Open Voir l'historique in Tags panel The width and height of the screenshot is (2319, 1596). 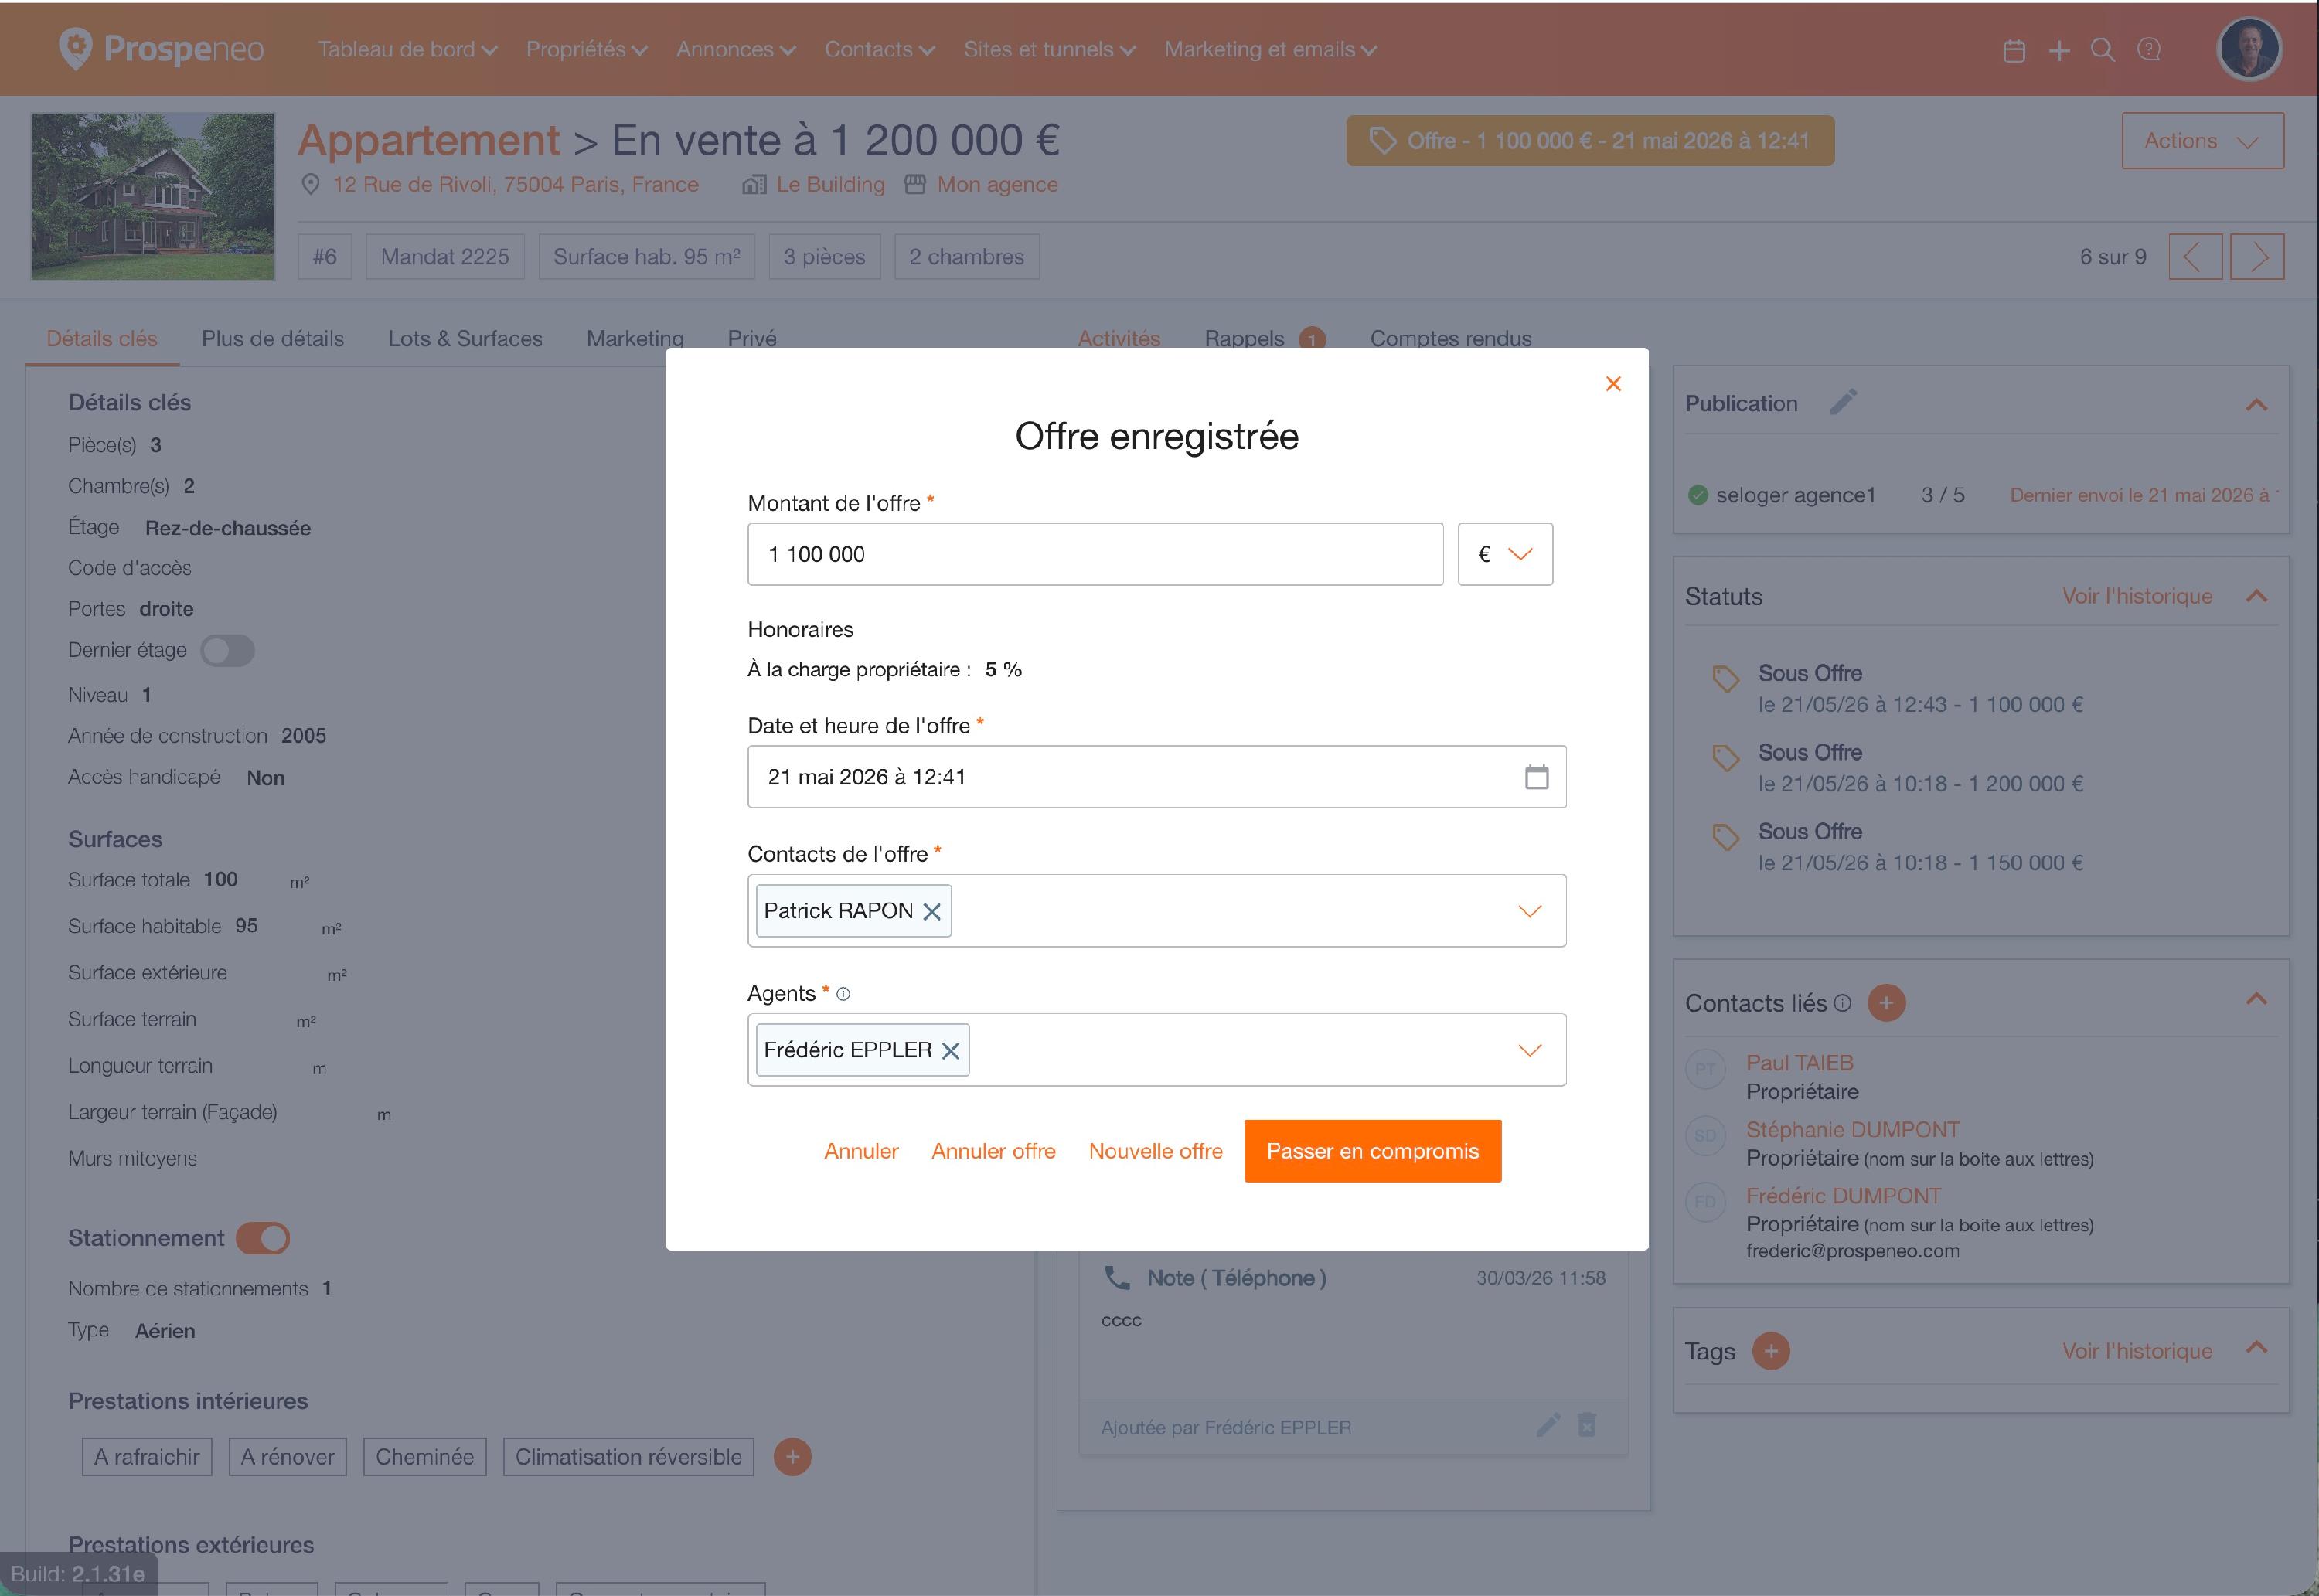(x=2137, y=1351)
